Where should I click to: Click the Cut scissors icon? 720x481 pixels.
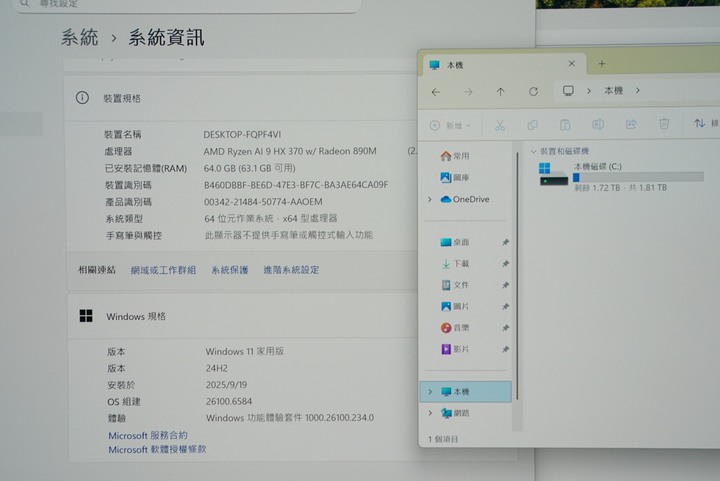(500, 125)
